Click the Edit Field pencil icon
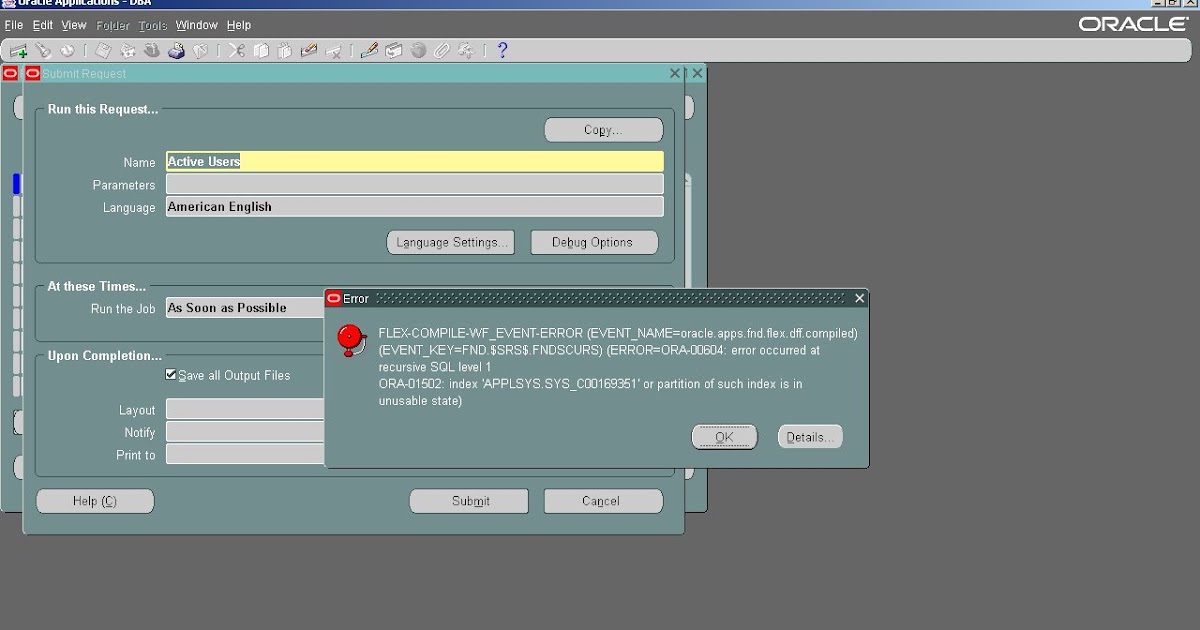Viewport: 1200px width, 630px height. pos(369,51)
